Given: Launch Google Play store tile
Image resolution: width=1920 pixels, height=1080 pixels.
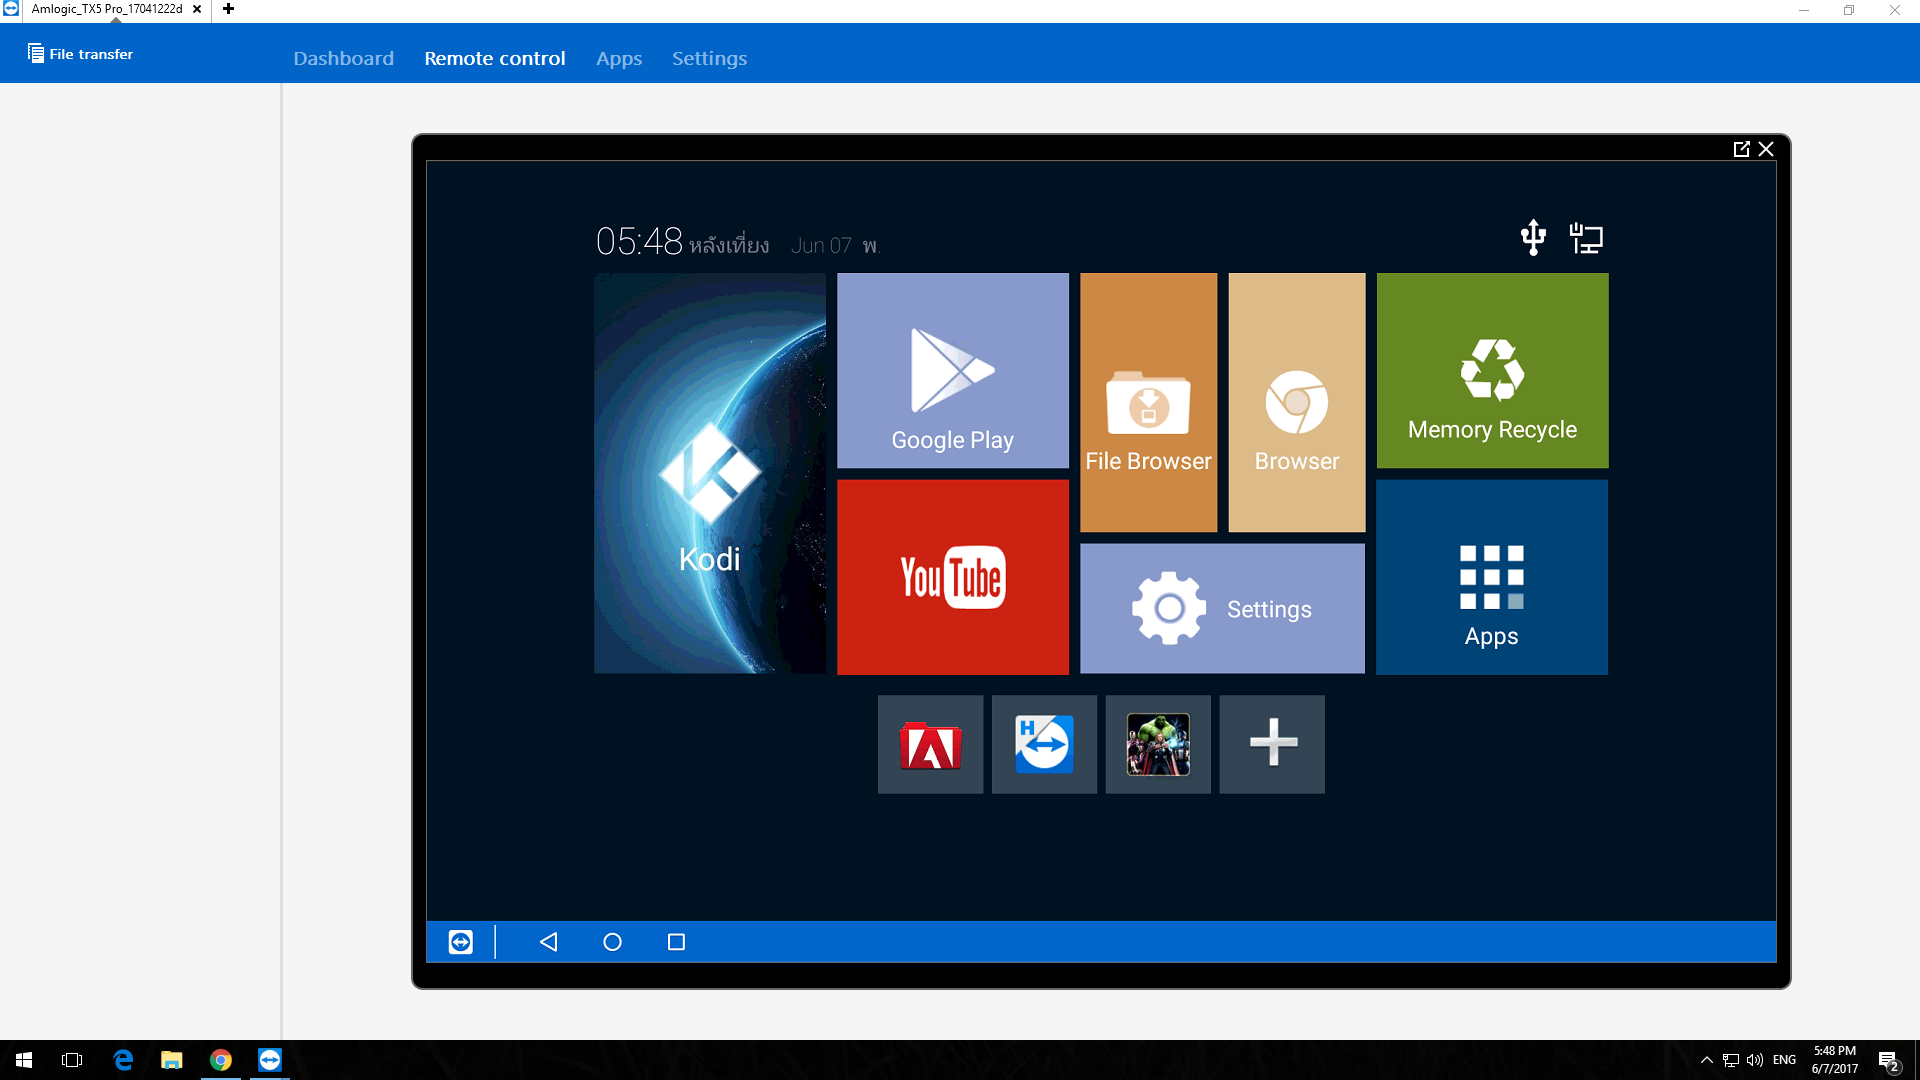Looking at the screenshot, I should 952,371.
